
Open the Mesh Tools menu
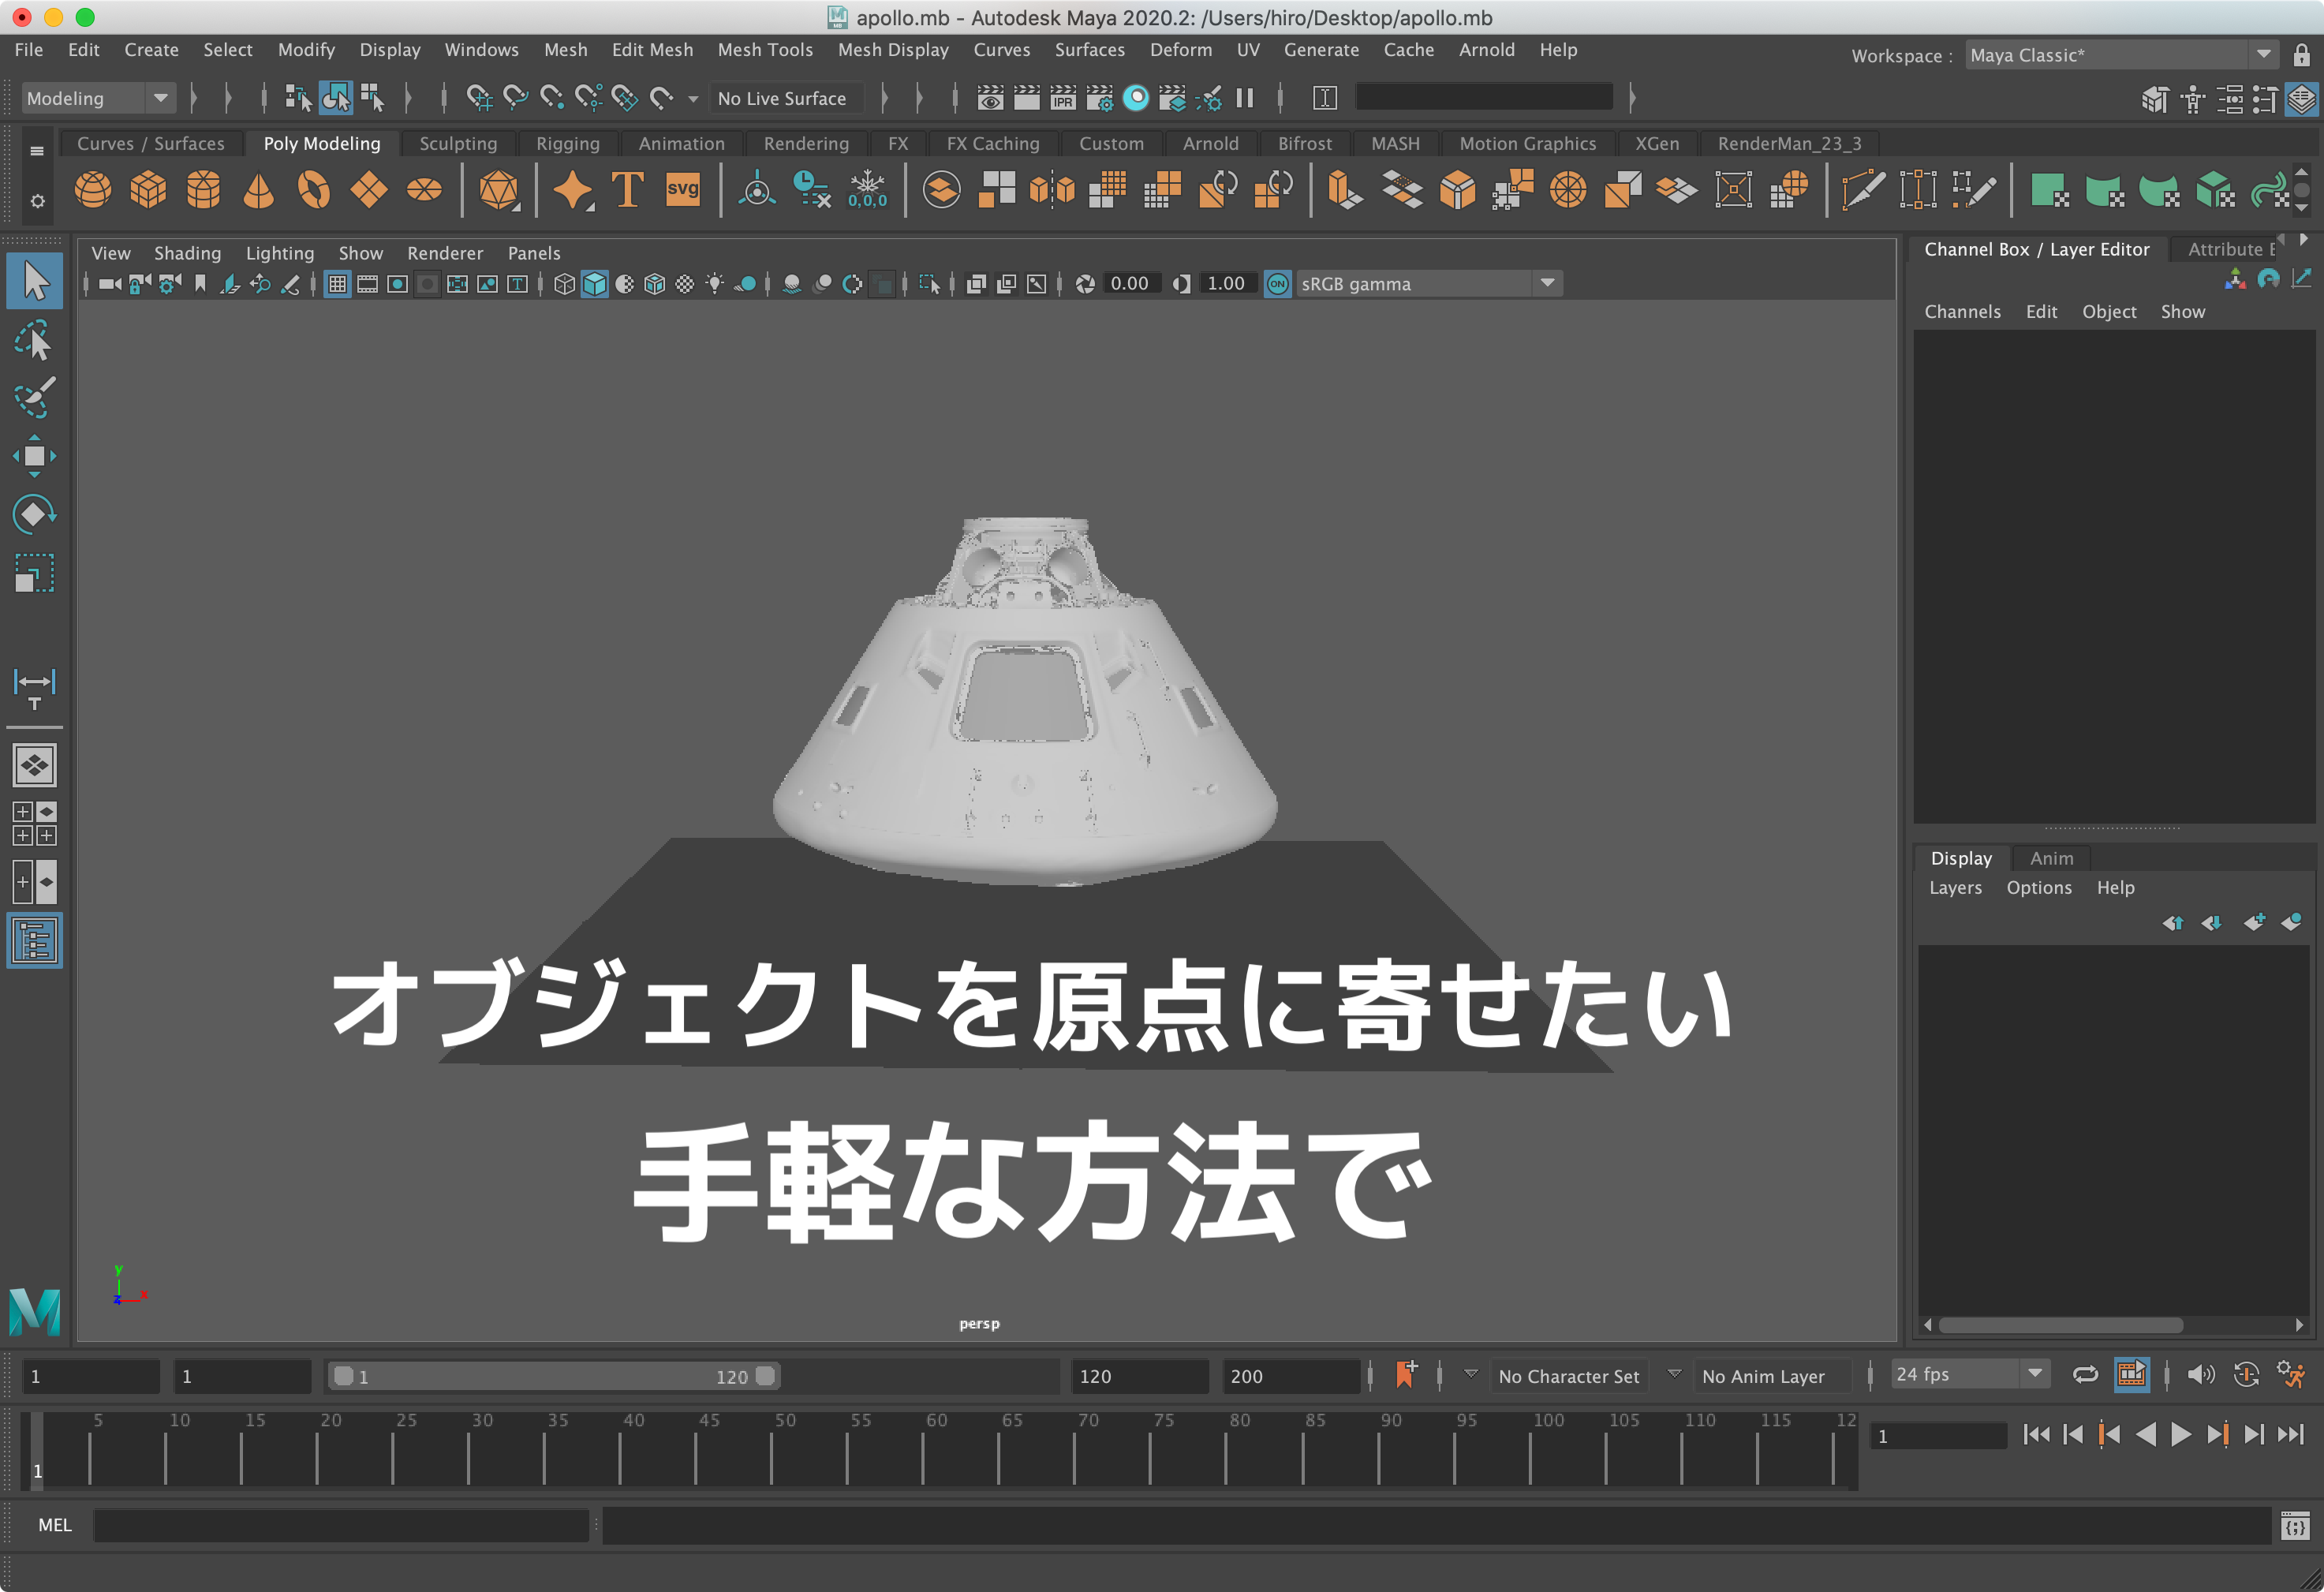[x=765, y=50]
